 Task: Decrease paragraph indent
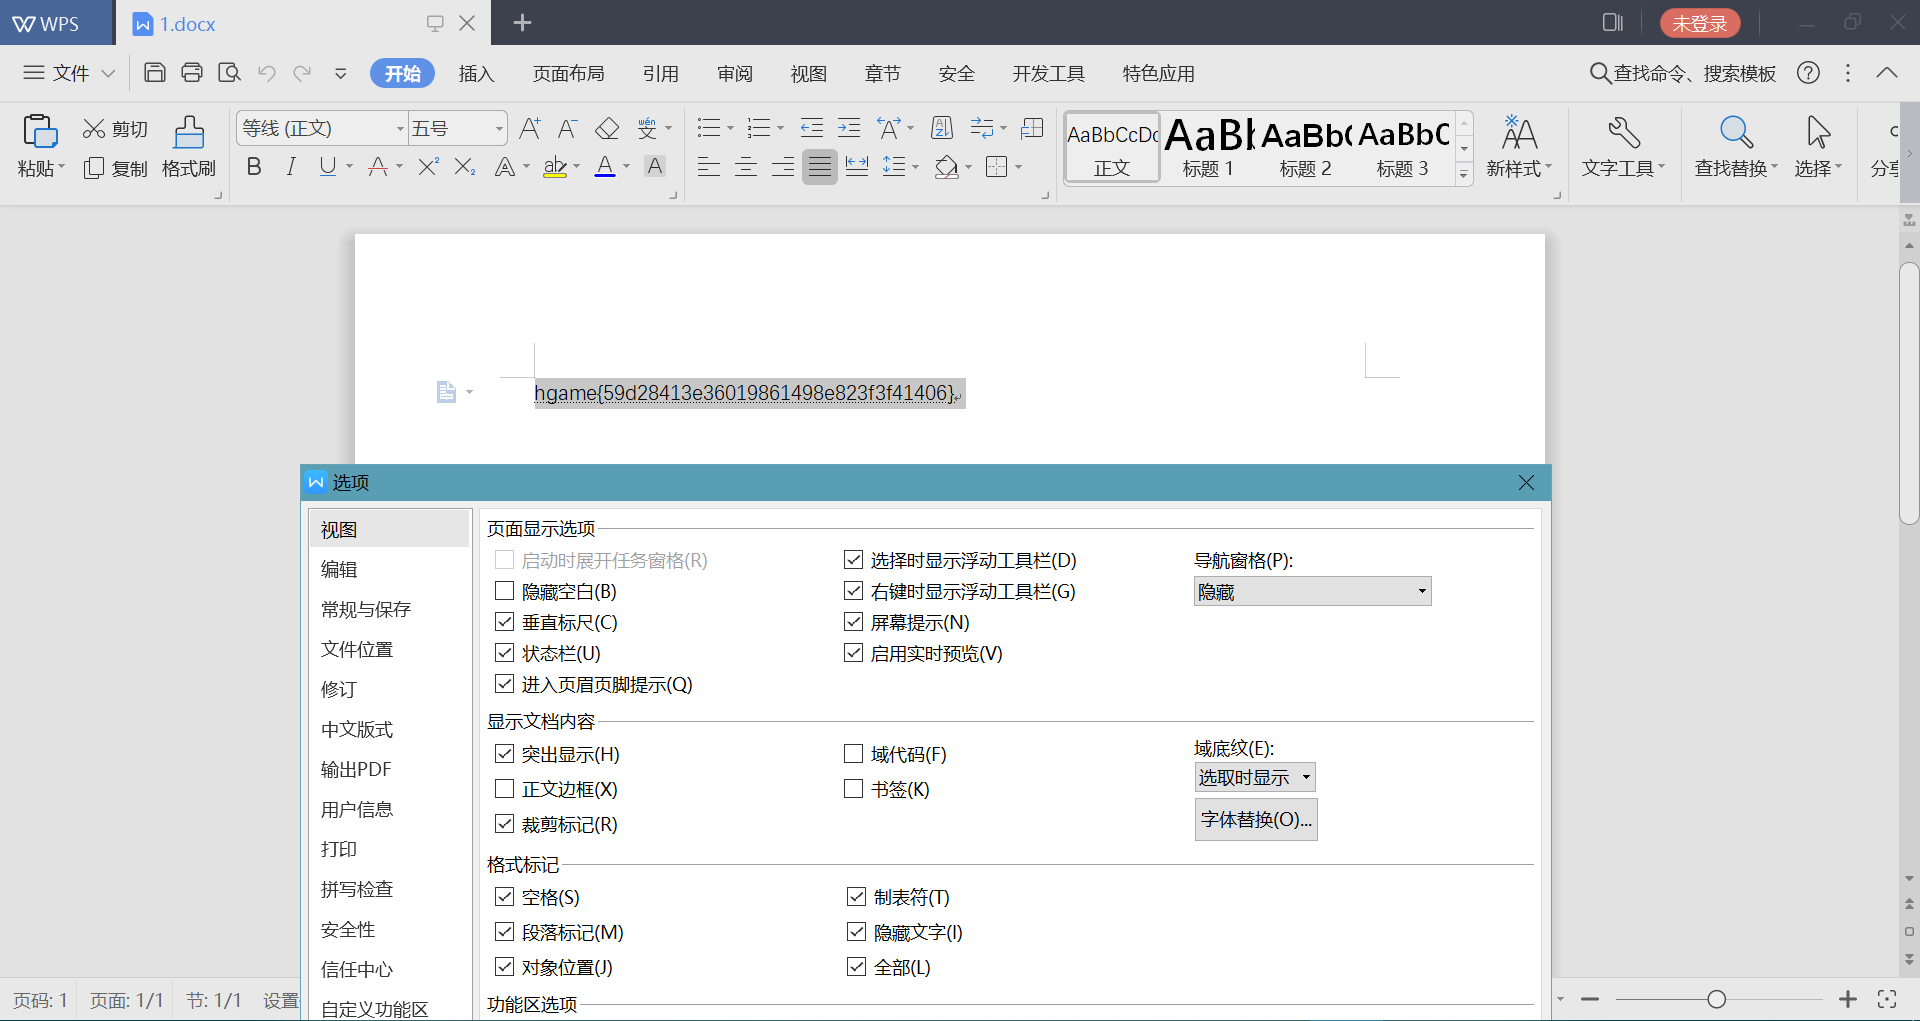point(812,128)
